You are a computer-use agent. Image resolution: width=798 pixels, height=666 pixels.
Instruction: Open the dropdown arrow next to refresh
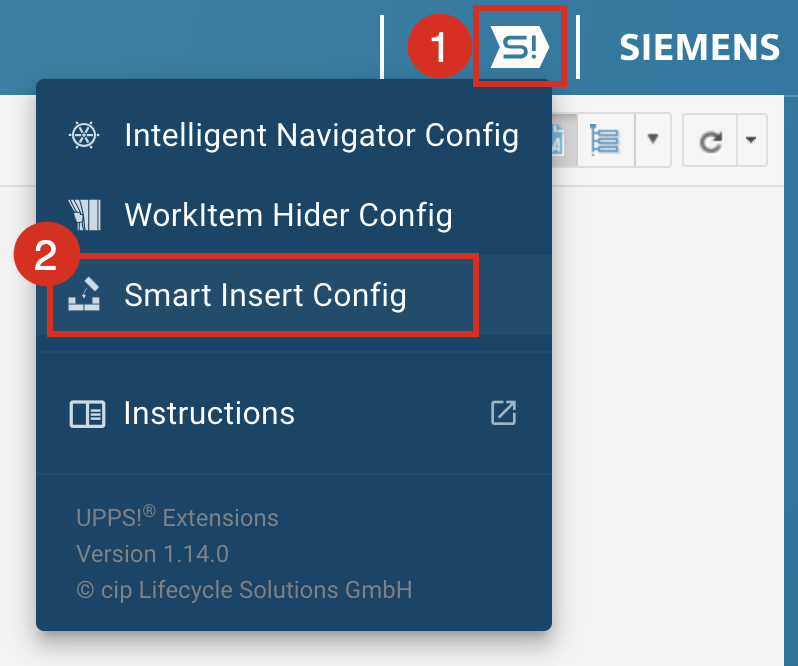752,141
